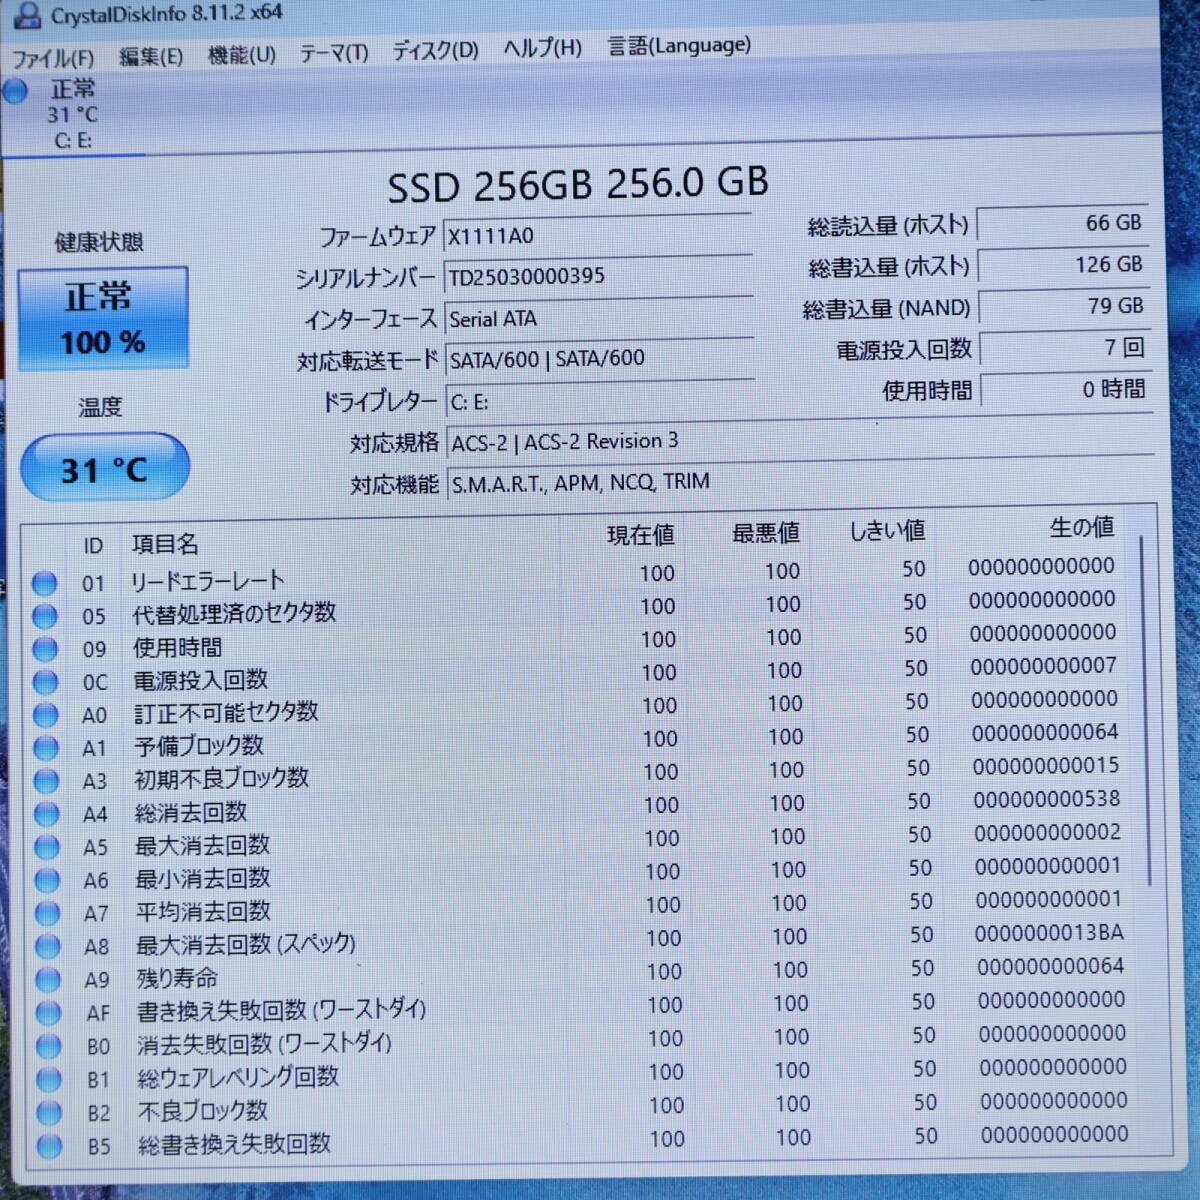Open the 編集(E) menu
This screenshot has height=1200, width=1200.
pyautogui.click(x=151, y=56)
